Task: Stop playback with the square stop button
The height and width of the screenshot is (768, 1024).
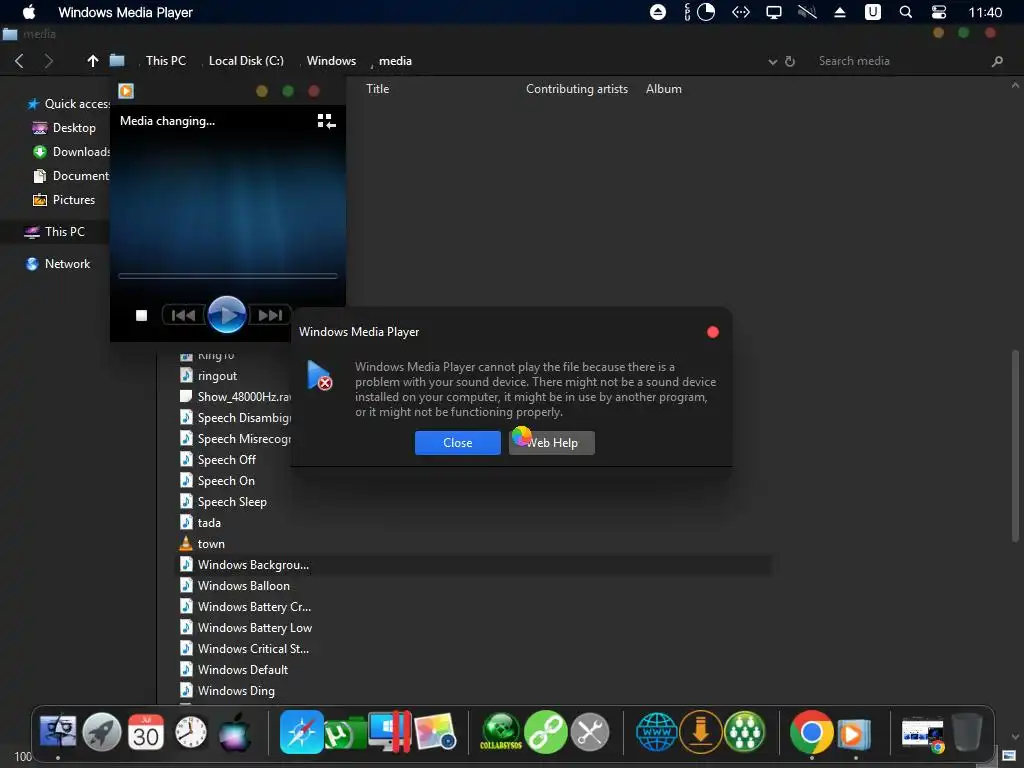Action: [141, 315]
